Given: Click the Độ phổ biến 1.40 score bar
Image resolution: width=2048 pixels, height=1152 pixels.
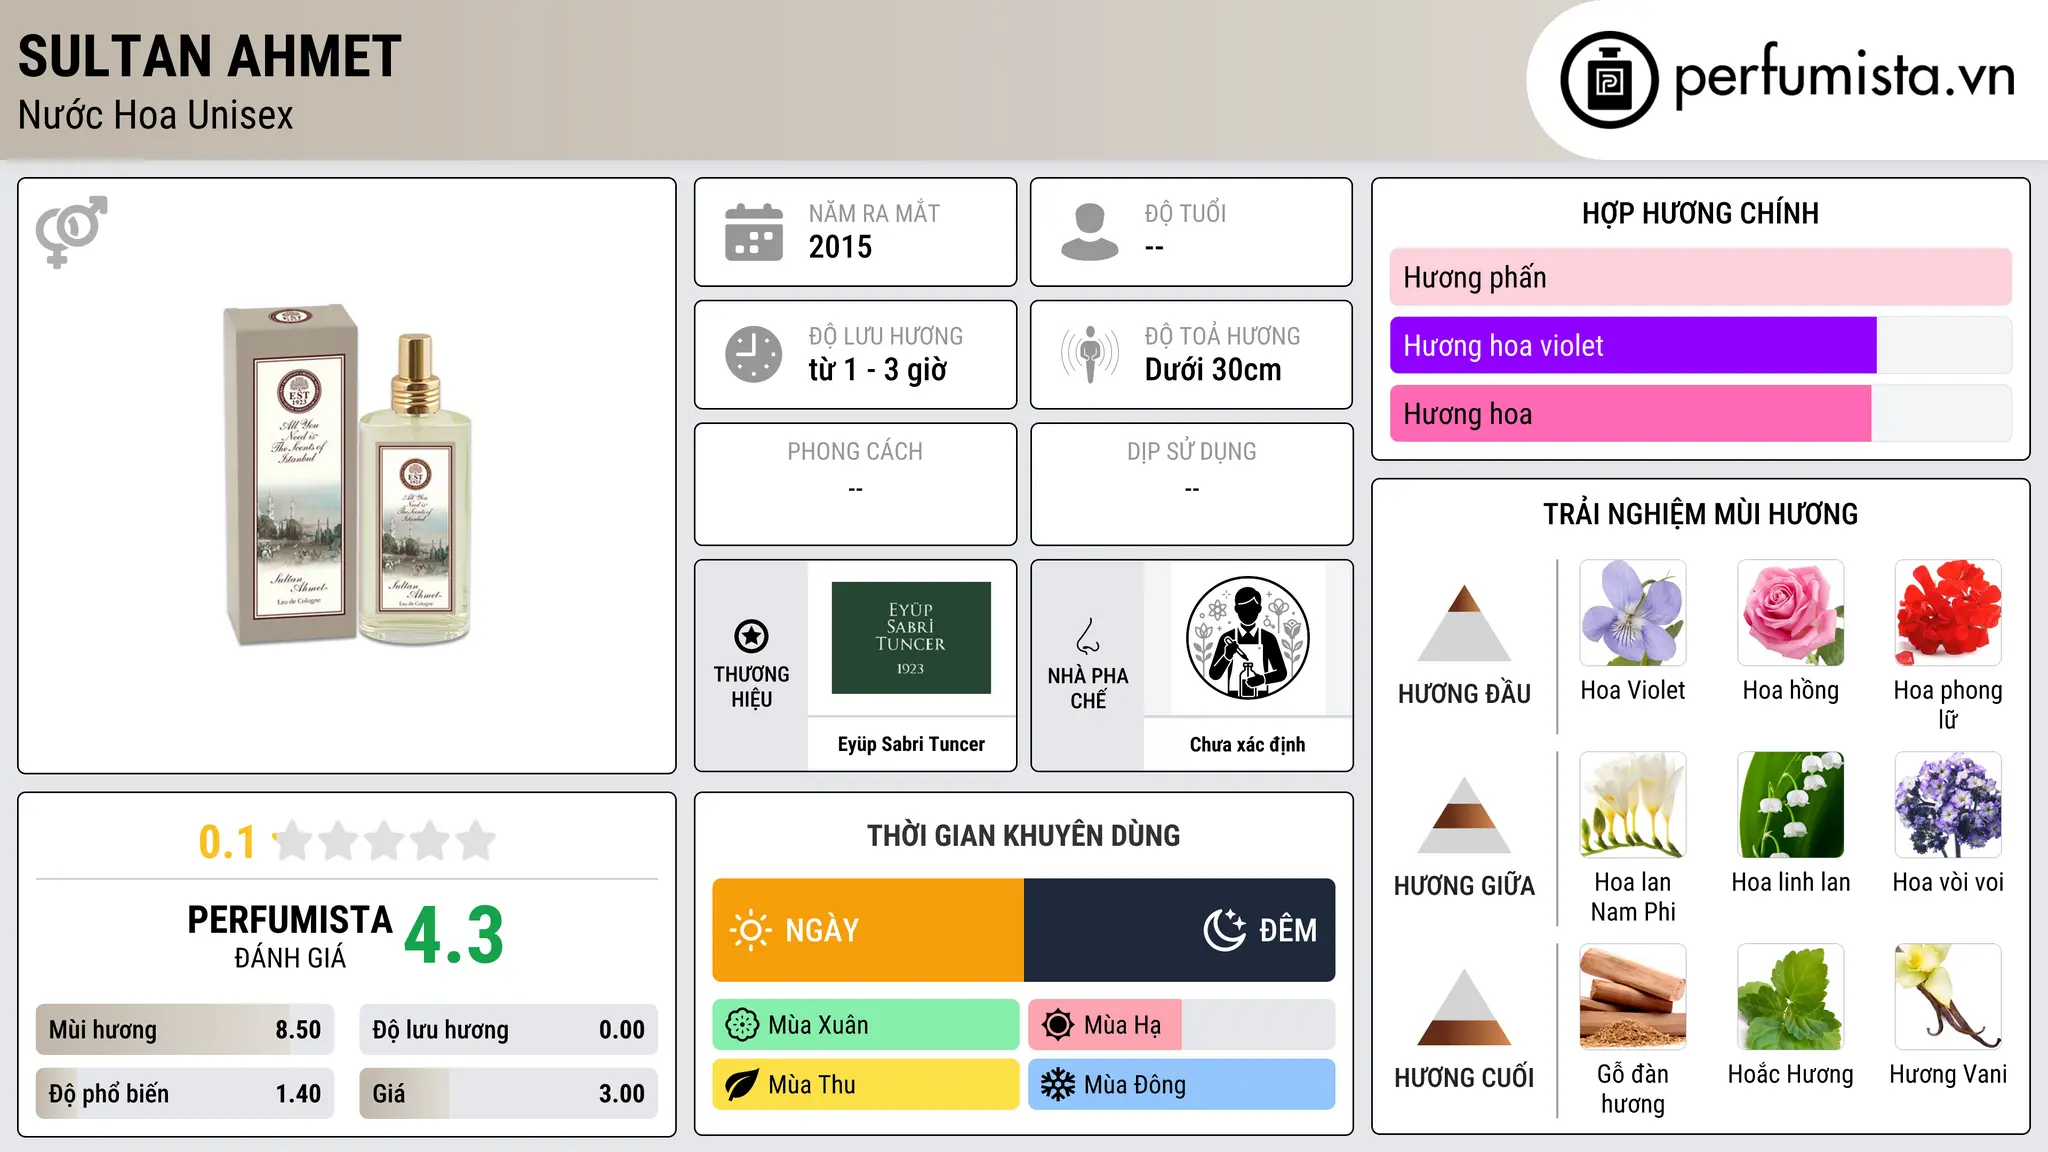Looking at the screenshot, I should [x=185, y=1093].
